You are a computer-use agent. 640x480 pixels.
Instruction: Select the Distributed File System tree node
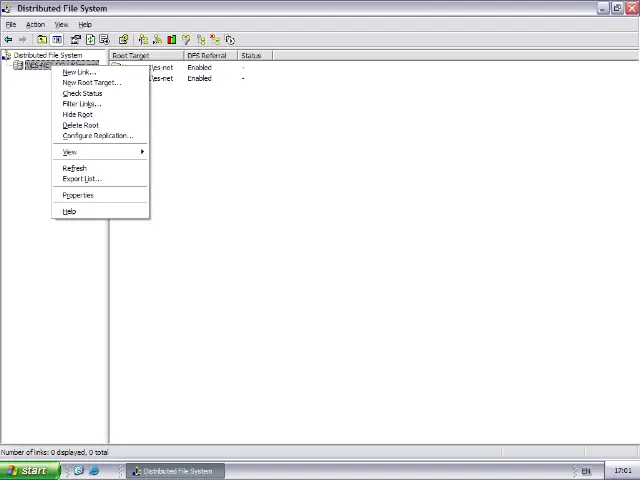click(47, 55)
